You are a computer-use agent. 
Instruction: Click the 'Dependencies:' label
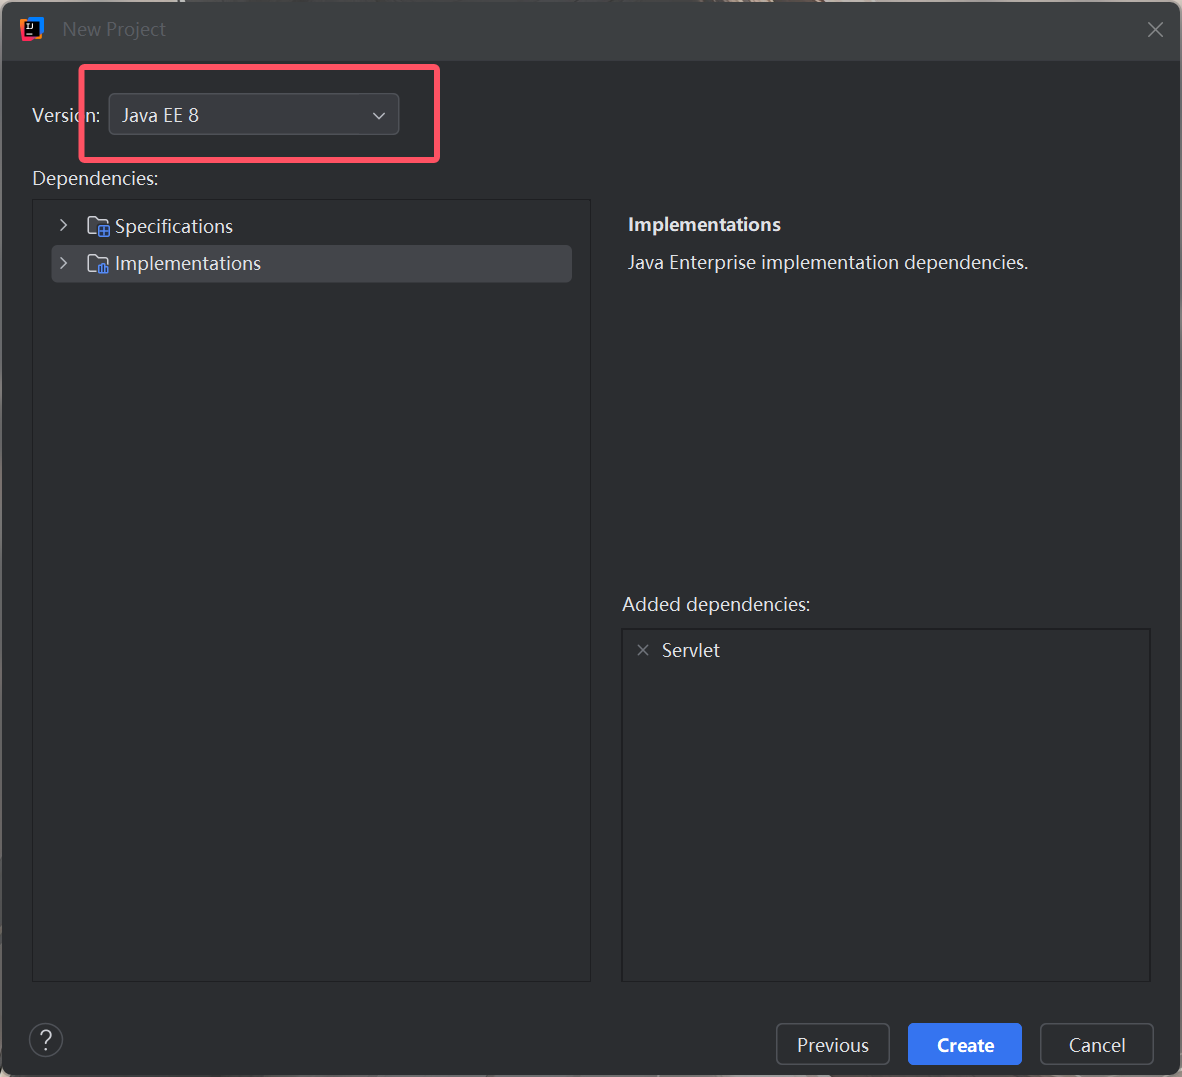[x=95, y=179]
